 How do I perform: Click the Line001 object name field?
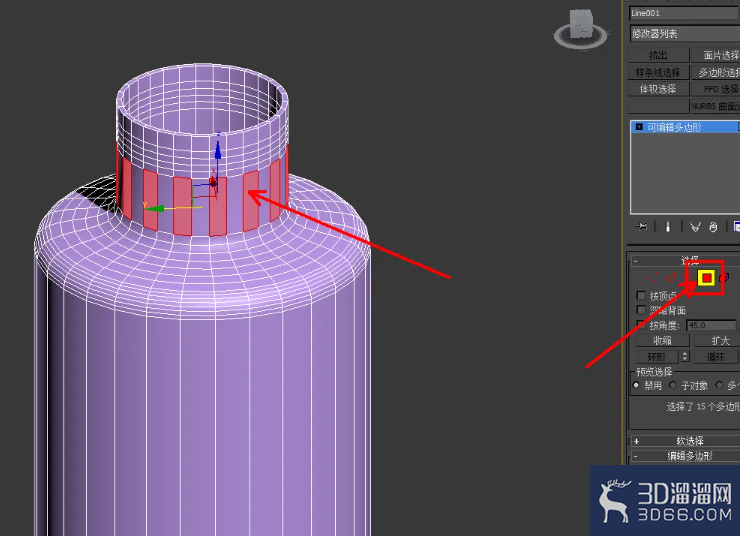[x=685, y=13]
